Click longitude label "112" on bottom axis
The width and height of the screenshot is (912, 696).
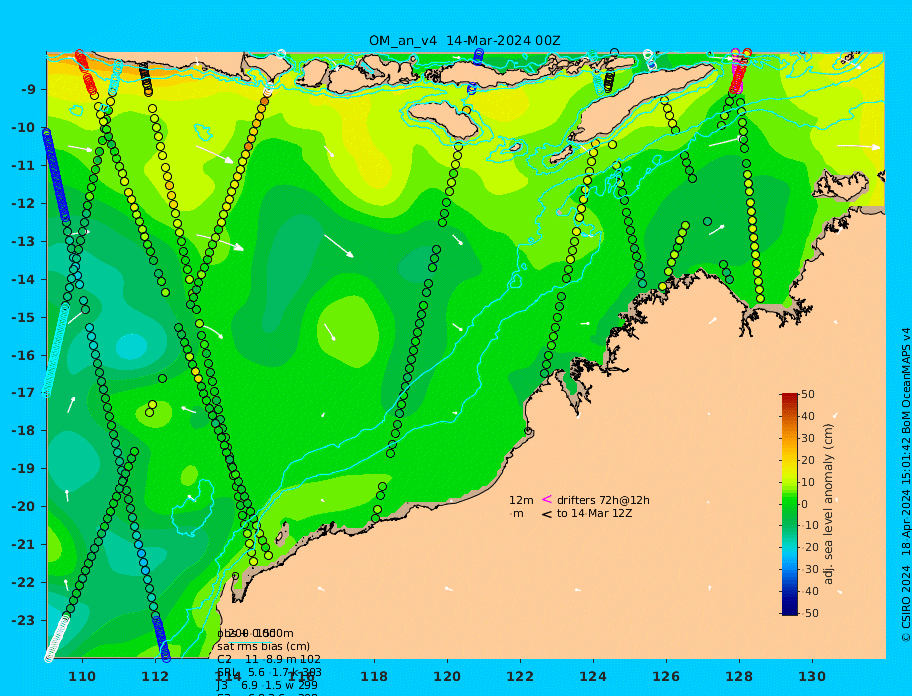point(155,677)
